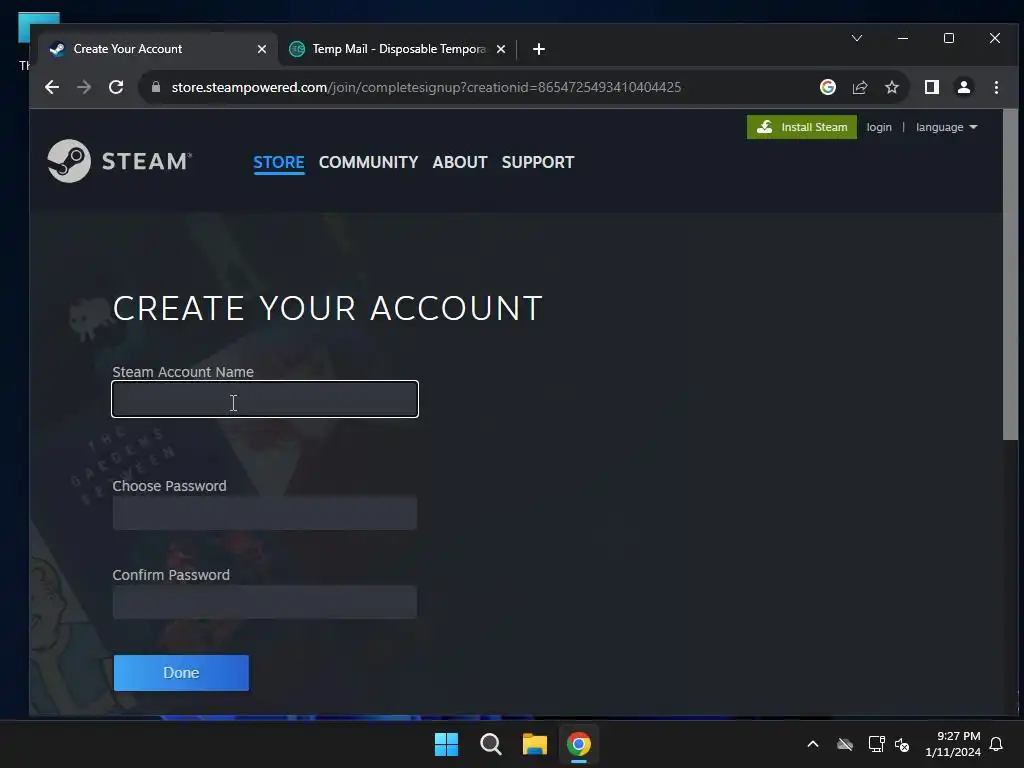The image size is (1024, 768).
Task: Click the Steam logo in header
Action: pos(120,161)
